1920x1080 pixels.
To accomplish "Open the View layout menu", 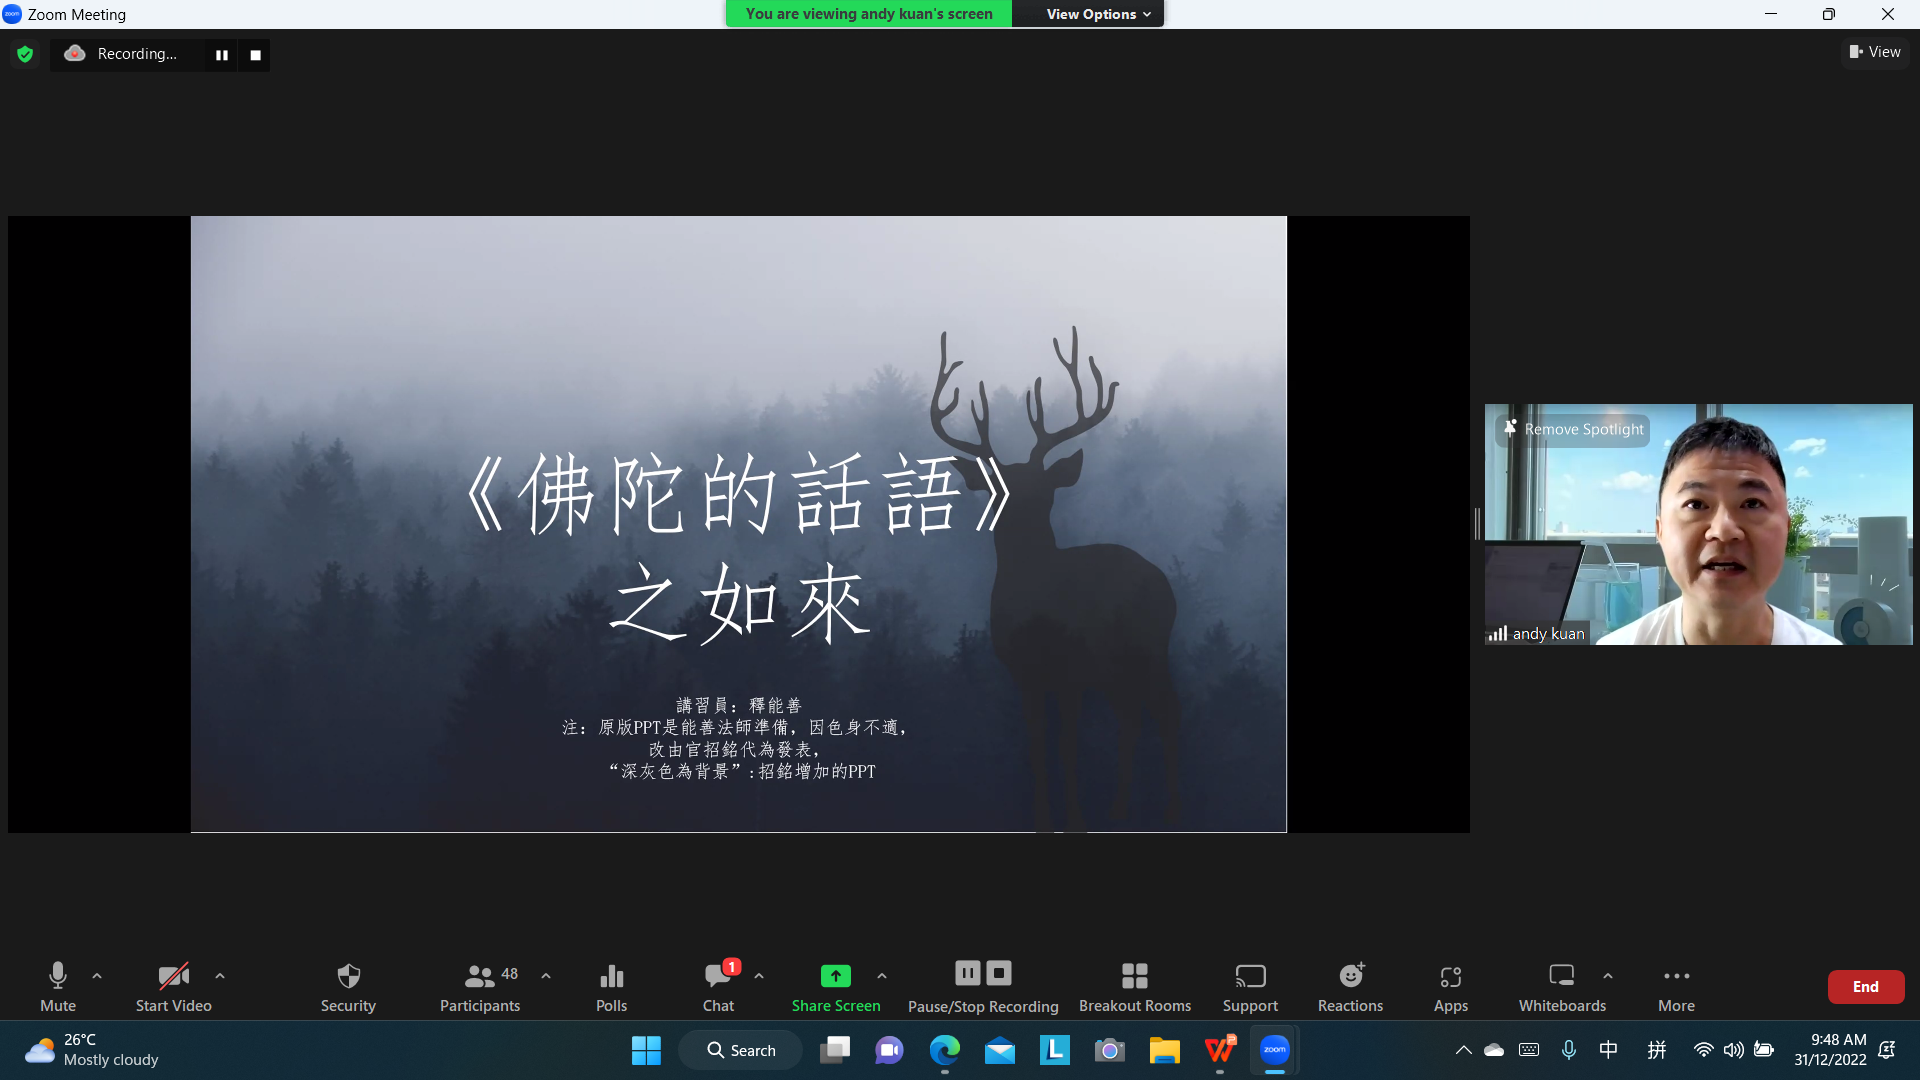I will tap(1875, 52).
